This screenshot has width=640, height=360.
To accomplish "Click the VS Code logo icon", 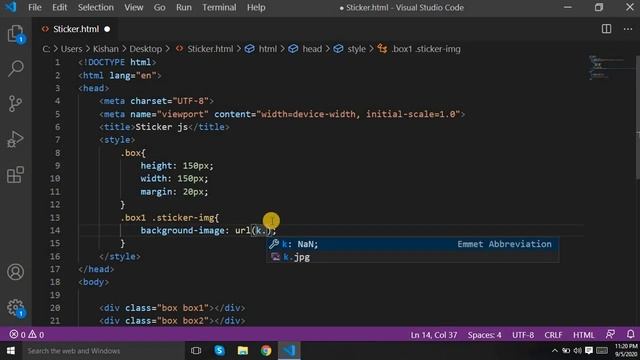I will (11, 7).
